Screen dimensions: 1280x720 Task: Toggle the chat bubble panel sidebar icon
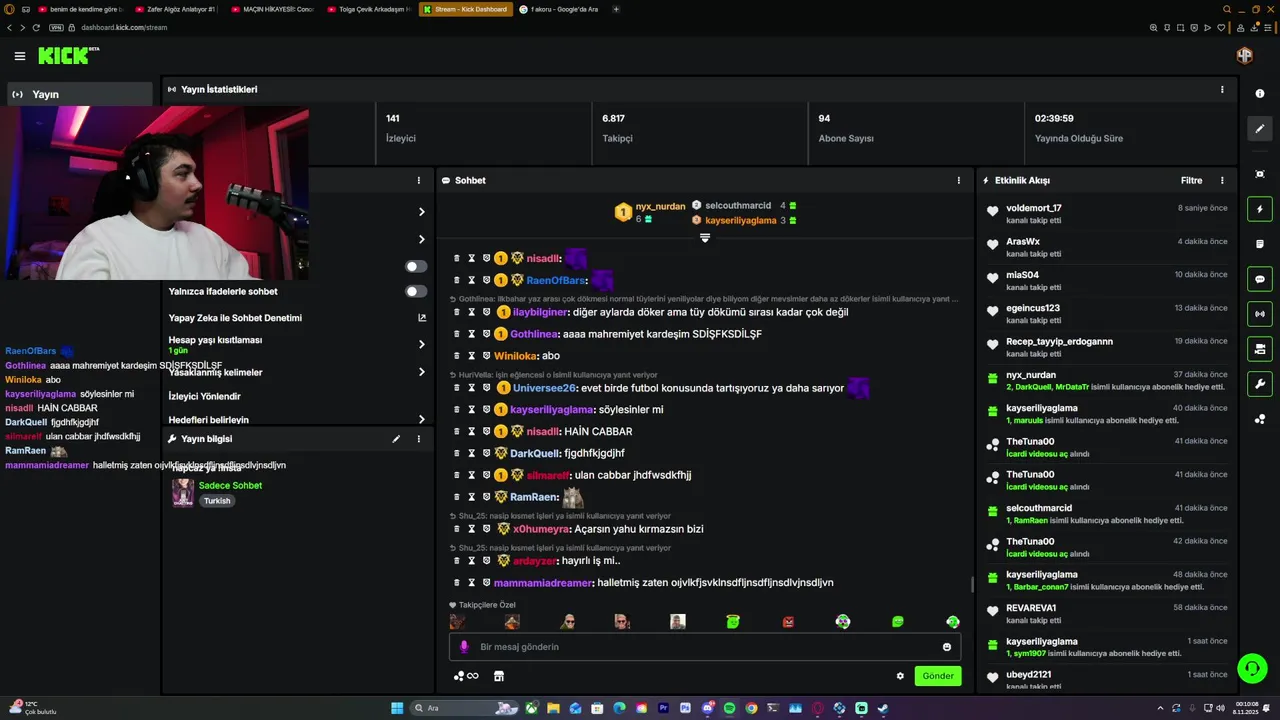click(1260, 280)
